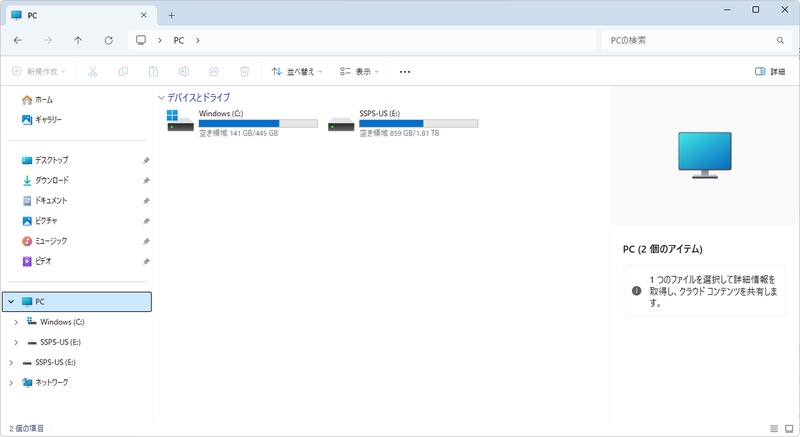Select the Windows (C:) drive tile

coord(242,123)
